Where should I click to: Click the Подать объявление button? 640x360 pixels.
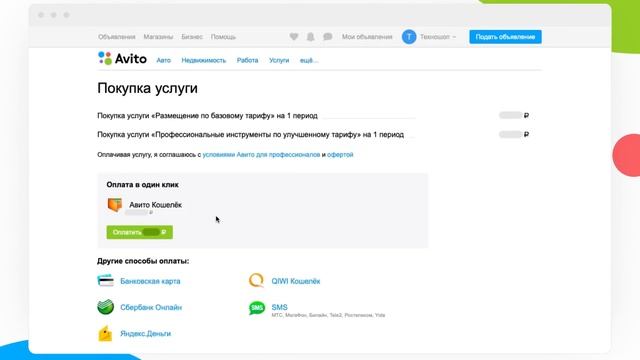pos(505,37)
